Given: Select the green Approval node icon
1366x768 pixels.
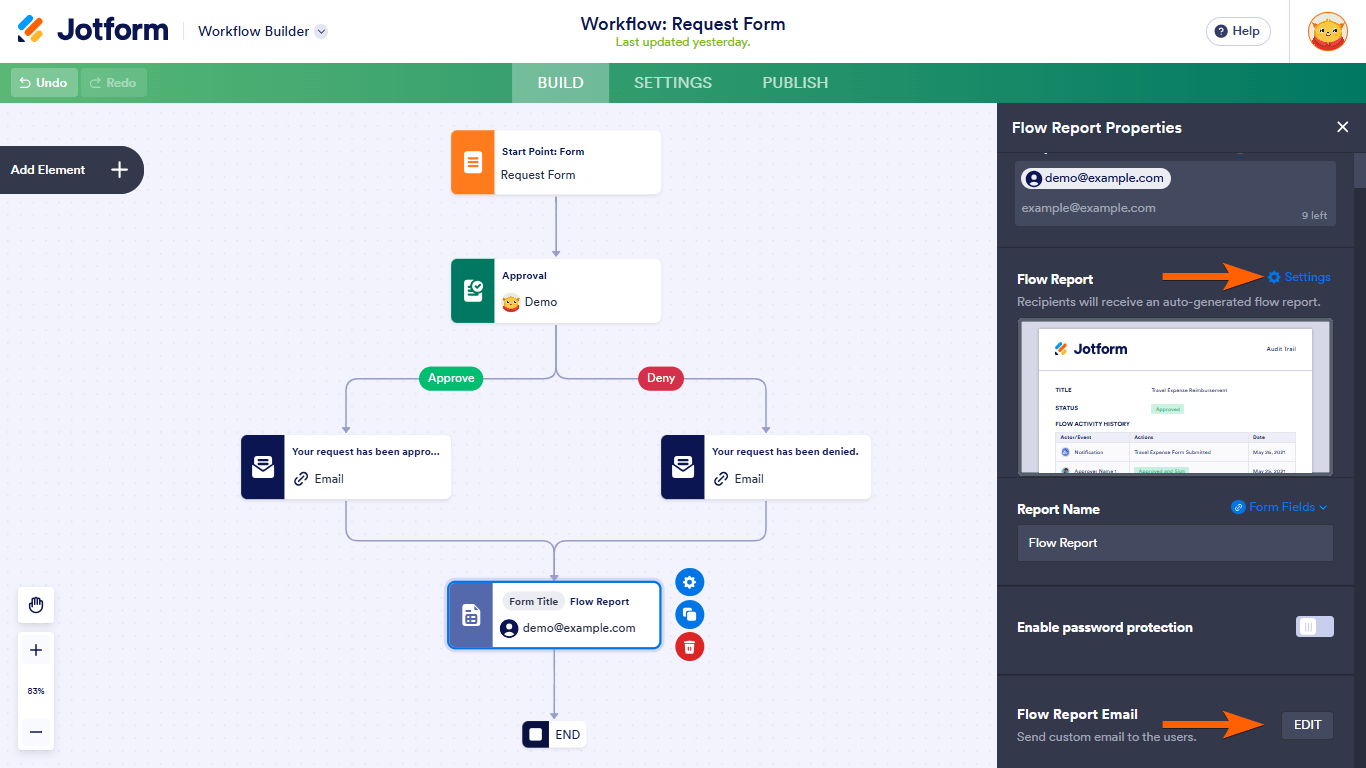Looking at the screenshot, I should (x=473, y=291).
